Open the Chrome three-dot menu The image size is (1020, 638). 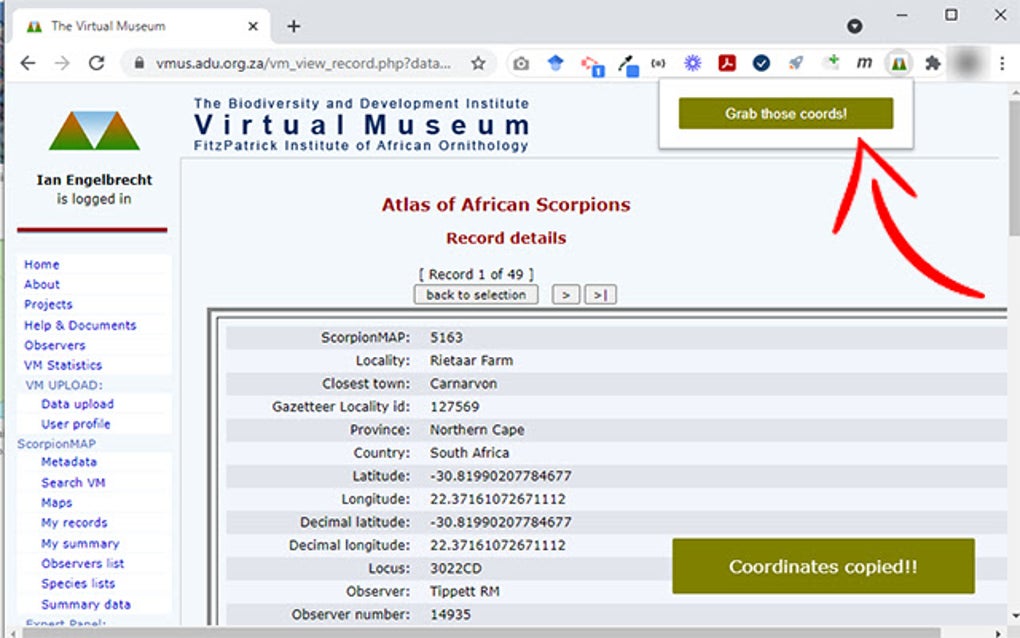1002,62
